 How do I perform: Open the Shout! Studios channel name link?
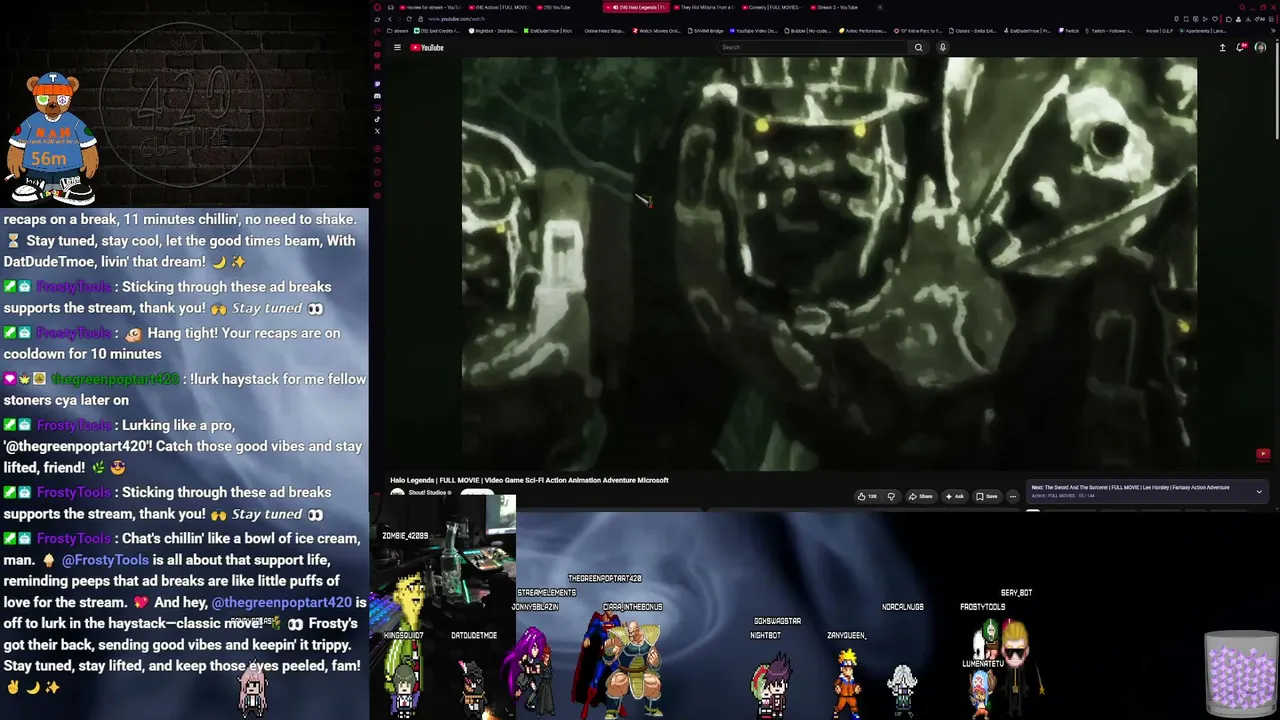(x=428, y=492)
